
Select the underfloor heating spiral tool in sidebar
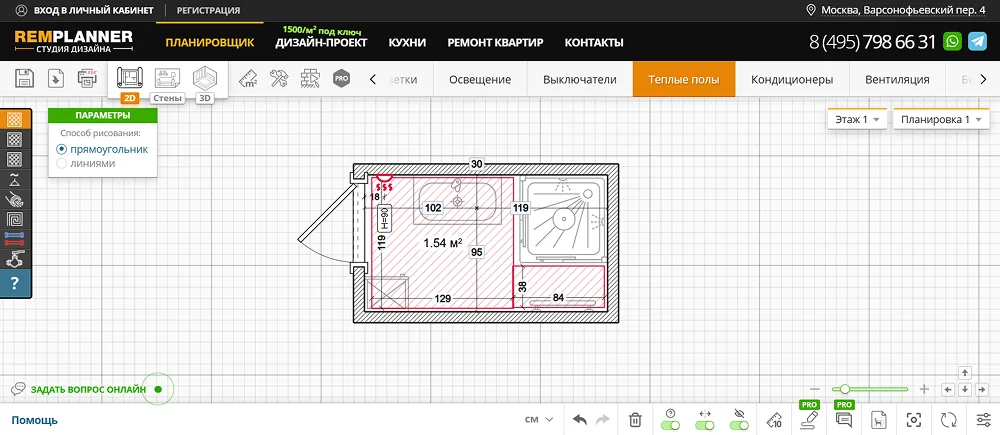tap(15, 219)
